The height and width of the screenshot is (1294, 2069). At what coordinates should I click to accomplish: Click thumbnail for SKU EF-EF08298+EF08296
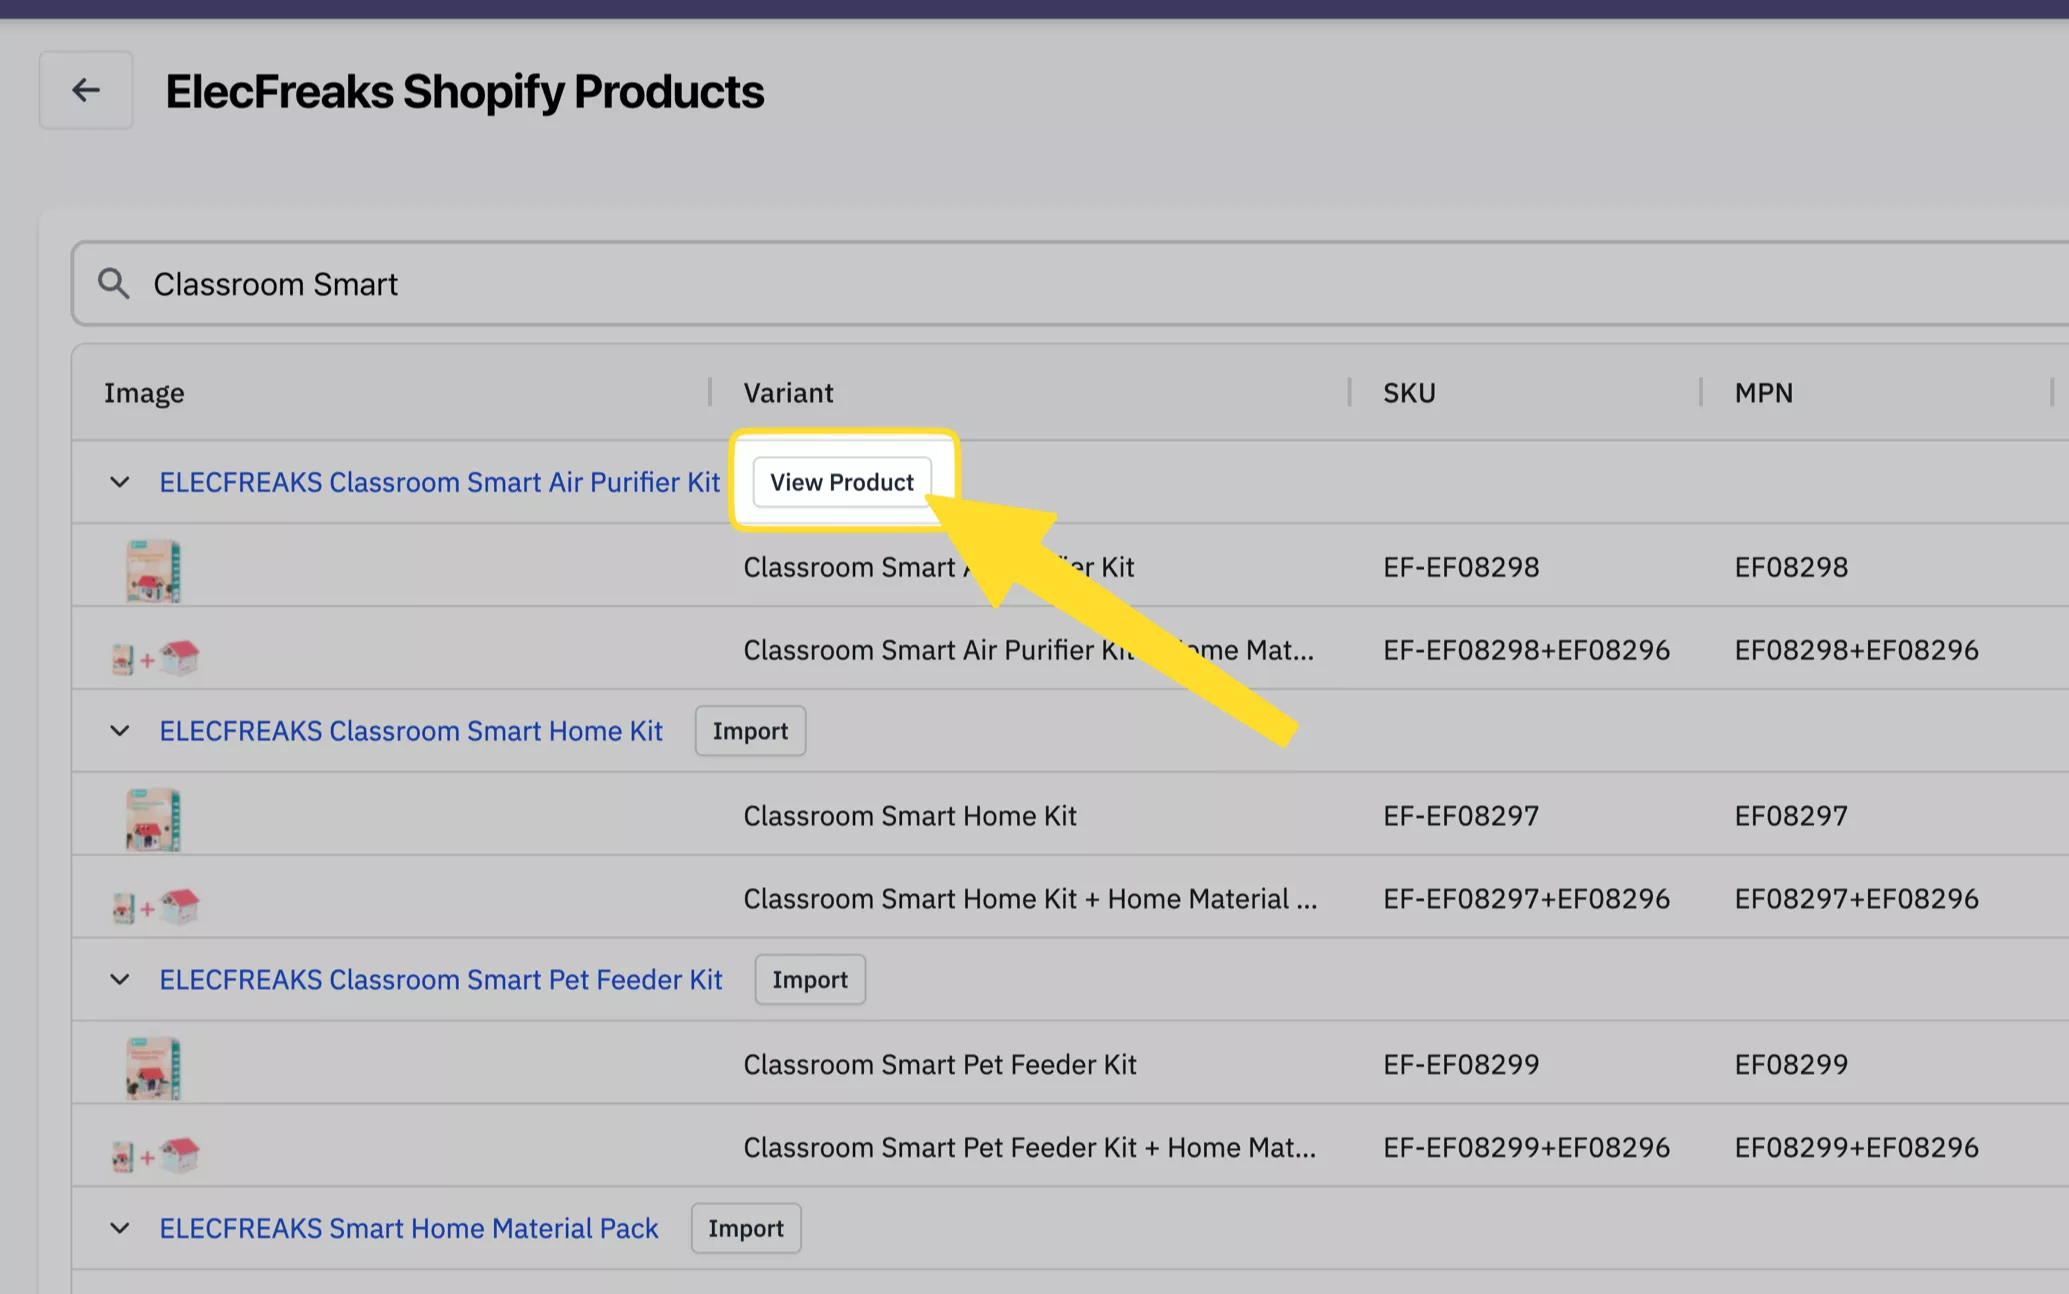155,659
